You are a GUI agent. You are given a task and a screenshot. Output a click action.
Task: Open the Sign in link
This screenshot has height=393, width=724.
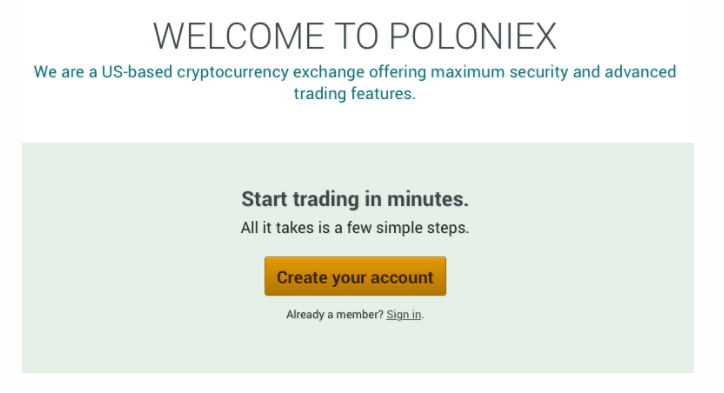click(x=404, y=314)
